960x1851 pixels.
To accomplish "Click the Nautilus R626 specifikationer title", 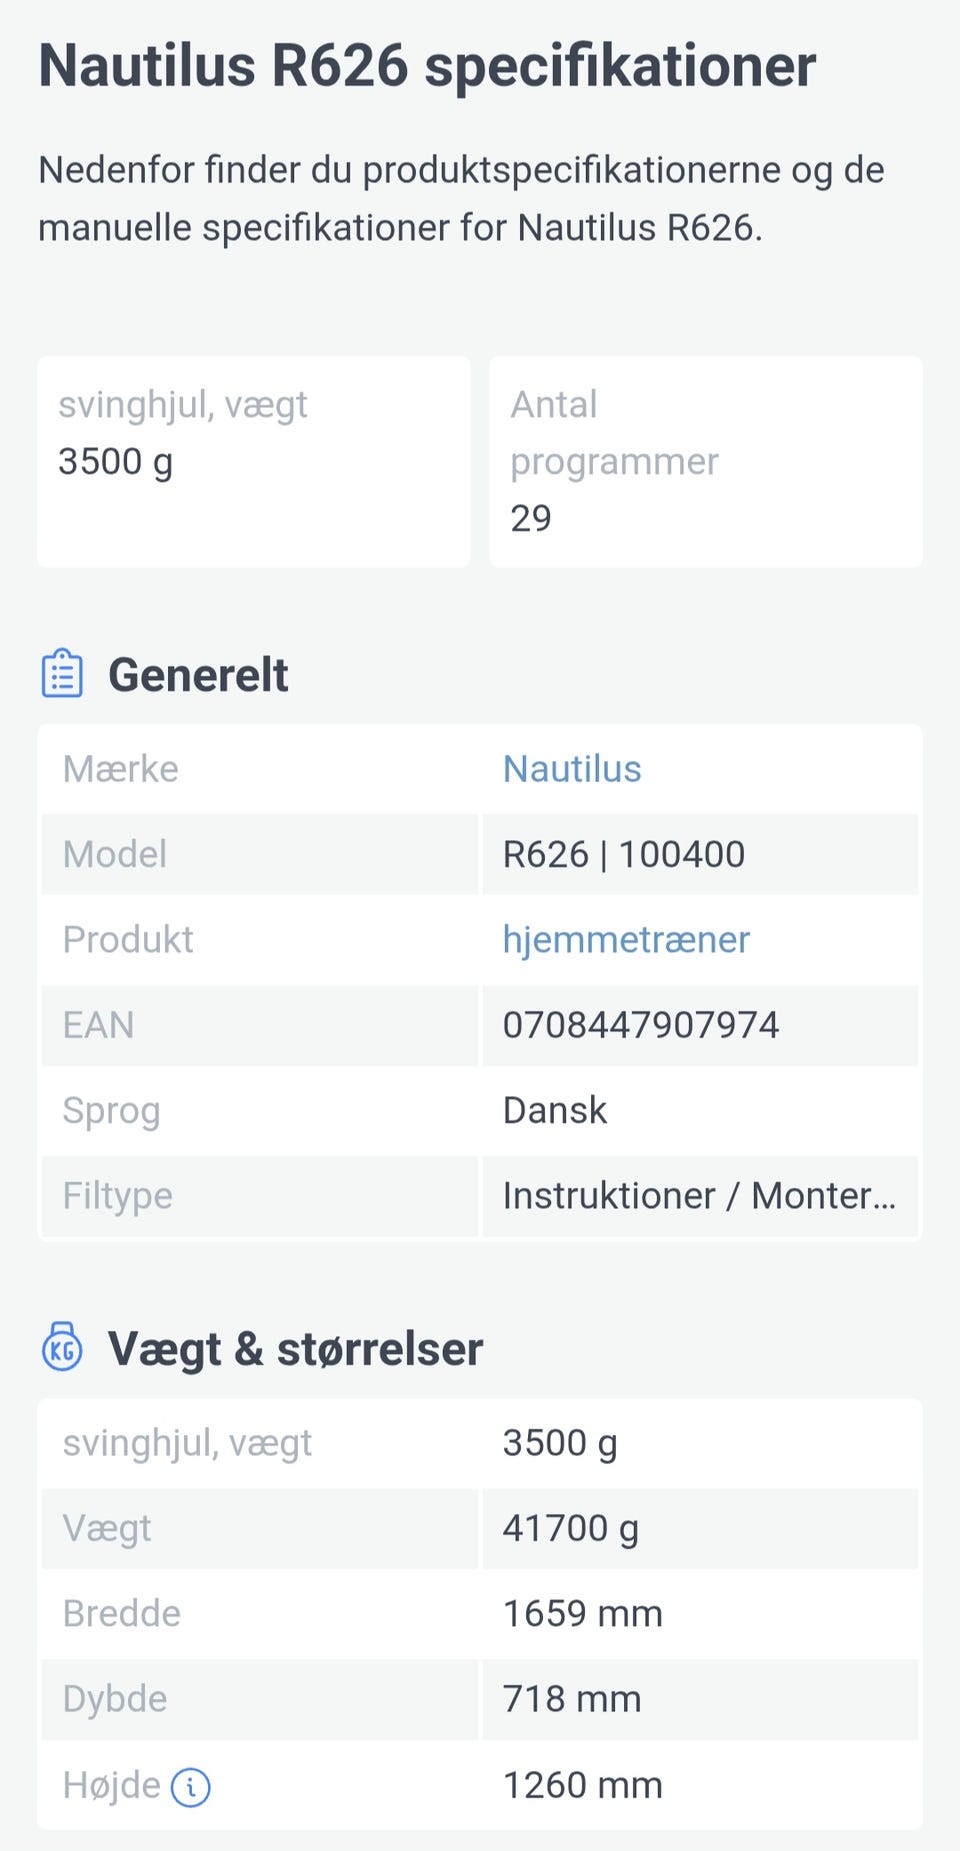I will [x=427, y=66].
